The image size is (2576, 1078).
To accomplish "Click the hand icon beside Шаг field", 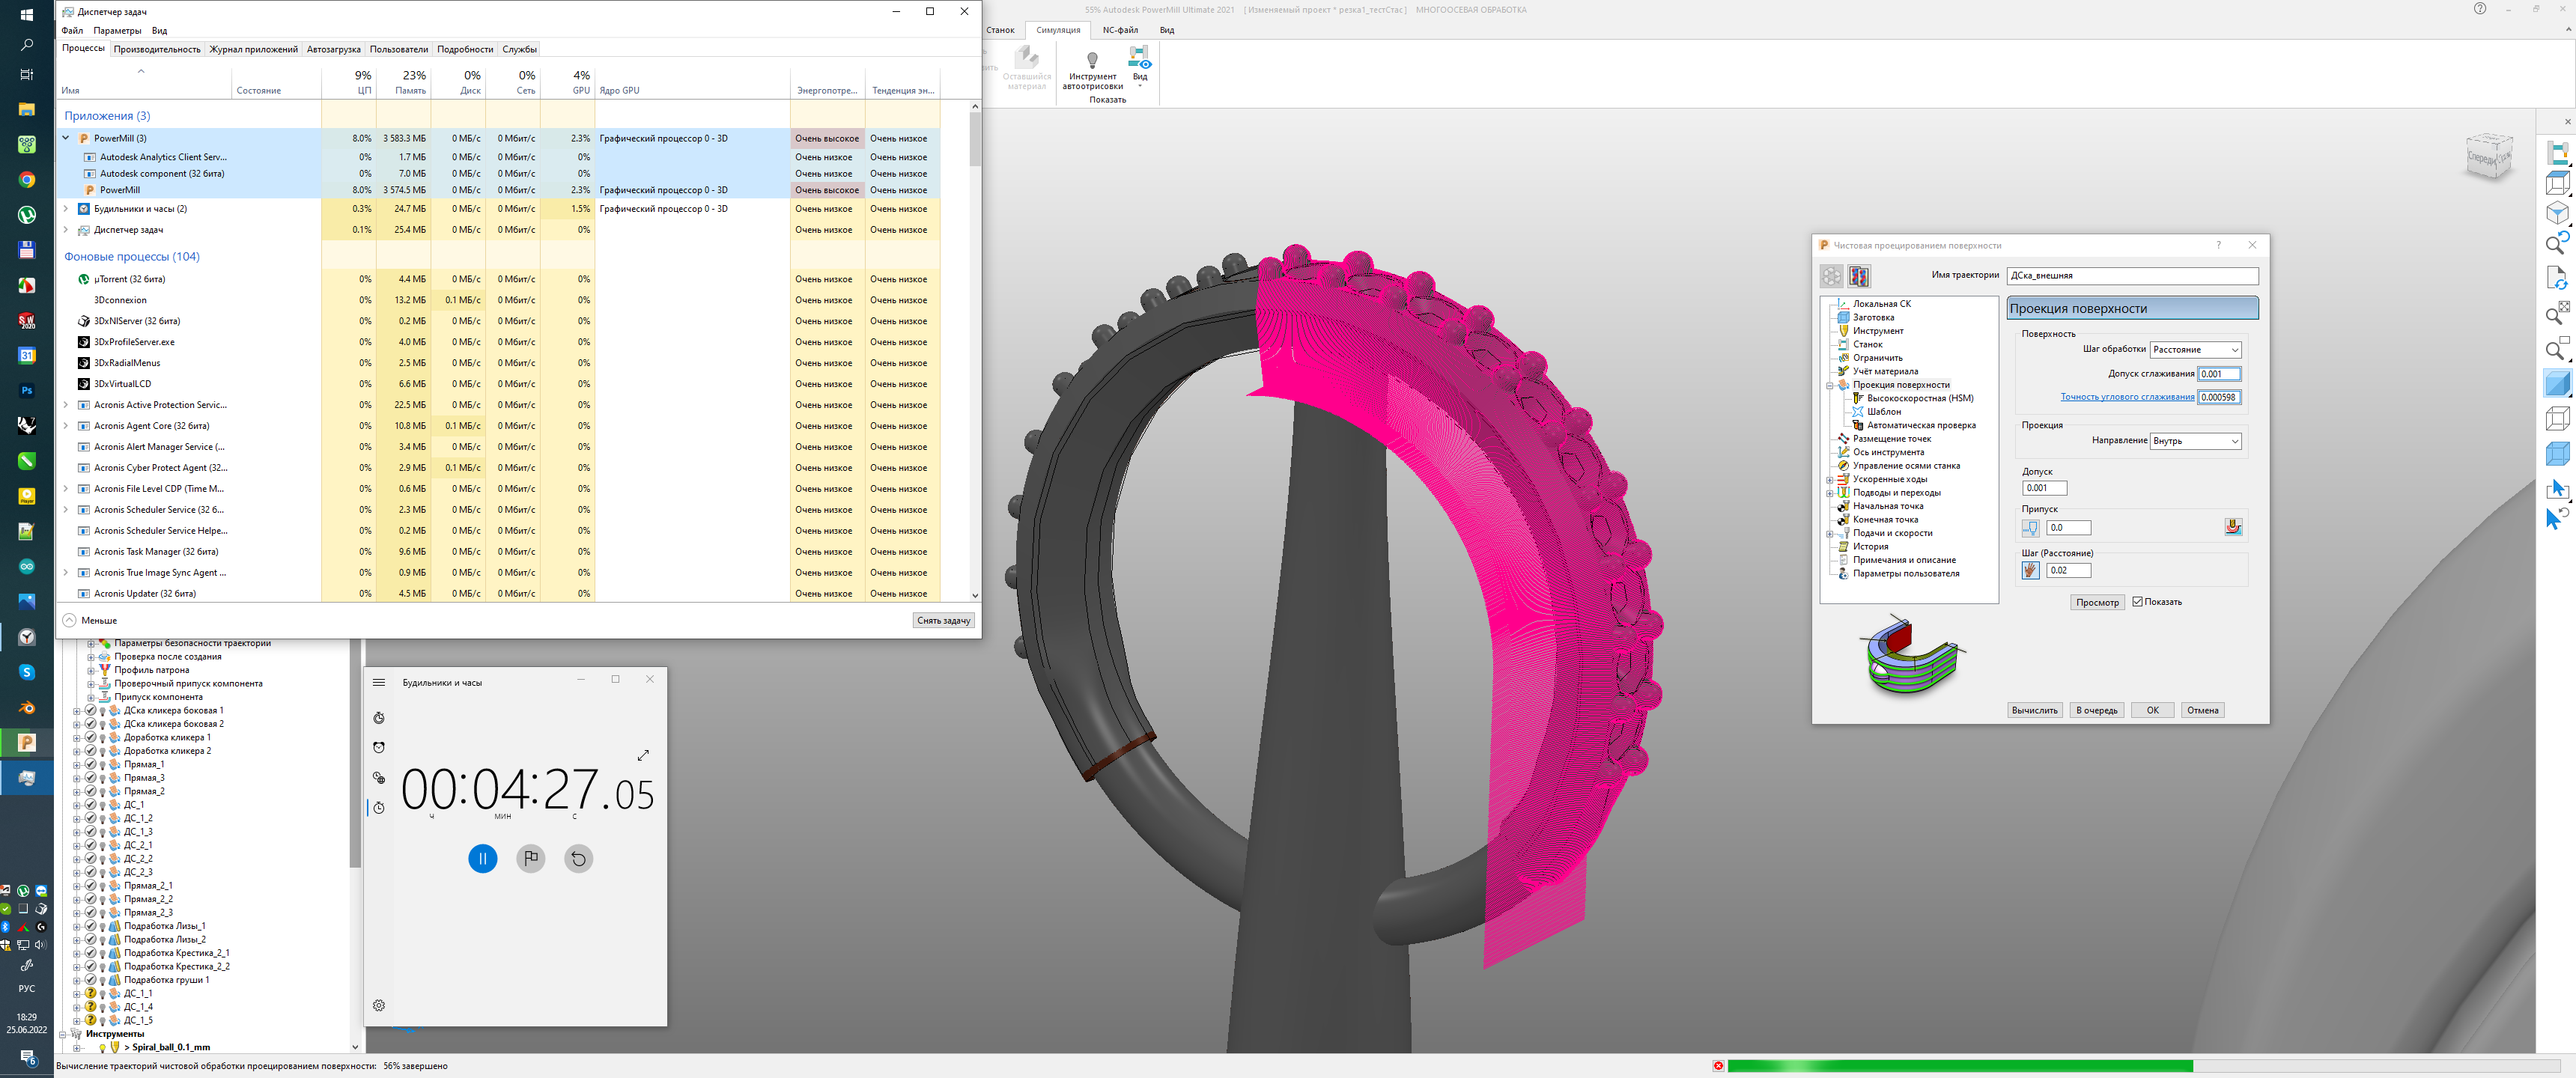I will pyautogui.click(x=2030, y=571).
